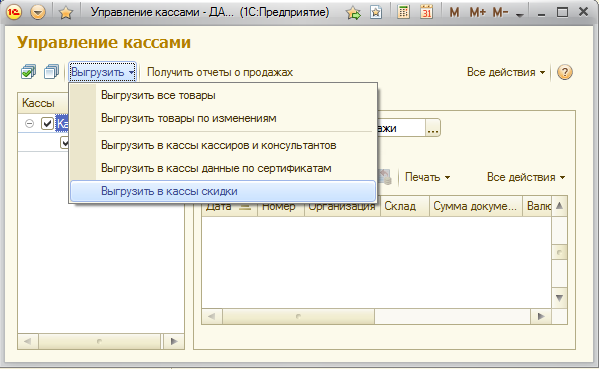Open the Печать dropdown
The image size is (599, 369).
pyautogui.click(x=427, y=177)
